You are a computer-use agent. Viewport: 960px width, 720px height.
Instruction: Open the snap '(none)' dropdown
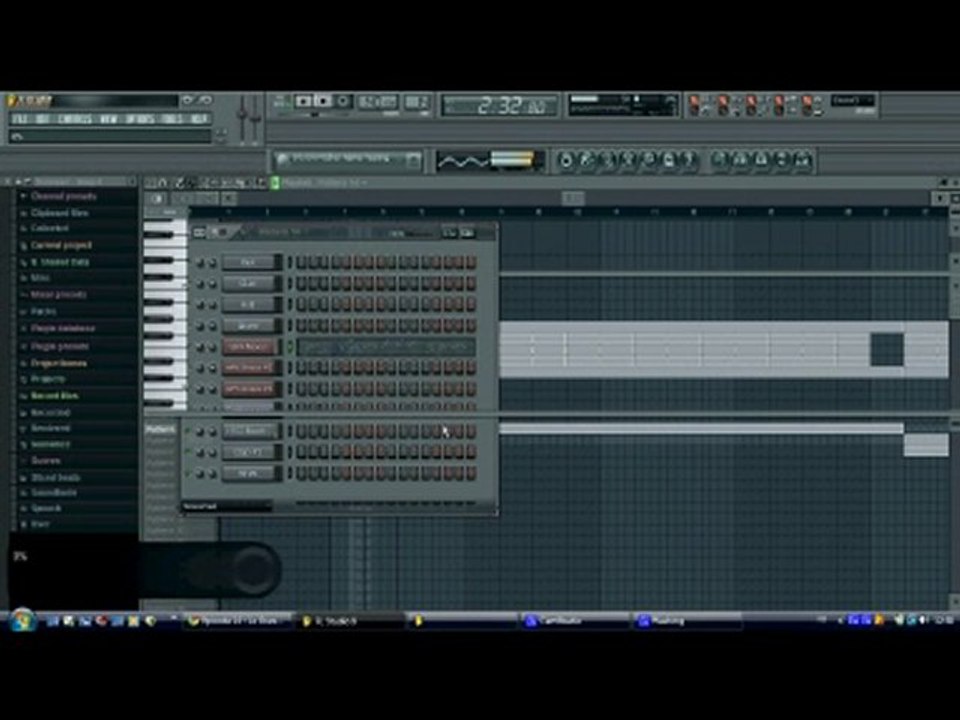852,100
